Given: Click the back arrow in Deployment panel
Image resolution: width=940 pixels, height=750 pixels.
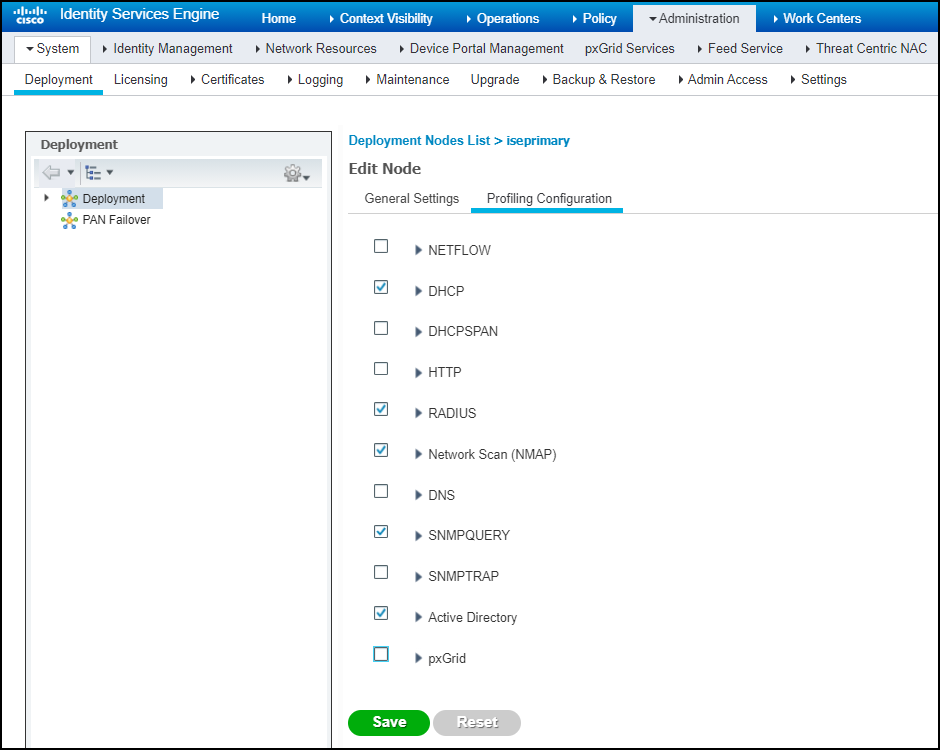Looking at the screenshot, I should (52, 173).
